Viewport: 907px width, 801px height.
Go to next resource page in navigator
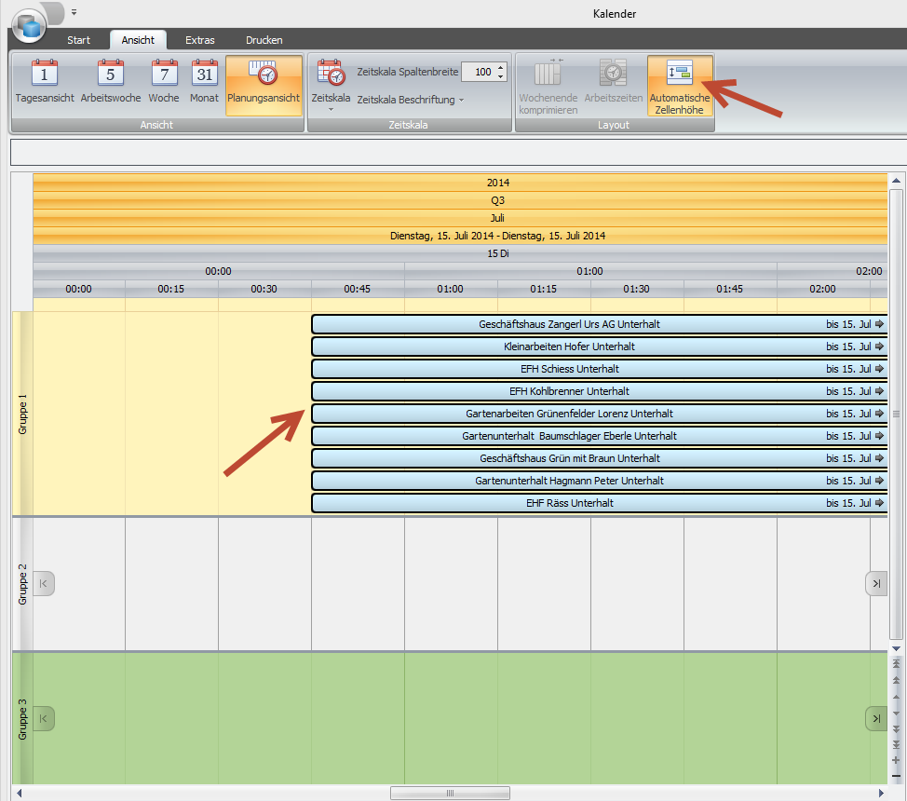[x=896, y=729]
